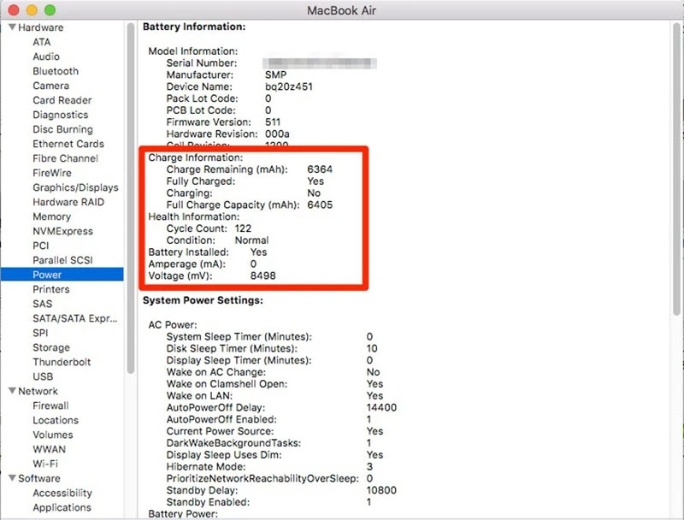Screen dimensions: 684x520
Task: Click the main pane vertical scrollbar
Action: (x=677, y=169)
